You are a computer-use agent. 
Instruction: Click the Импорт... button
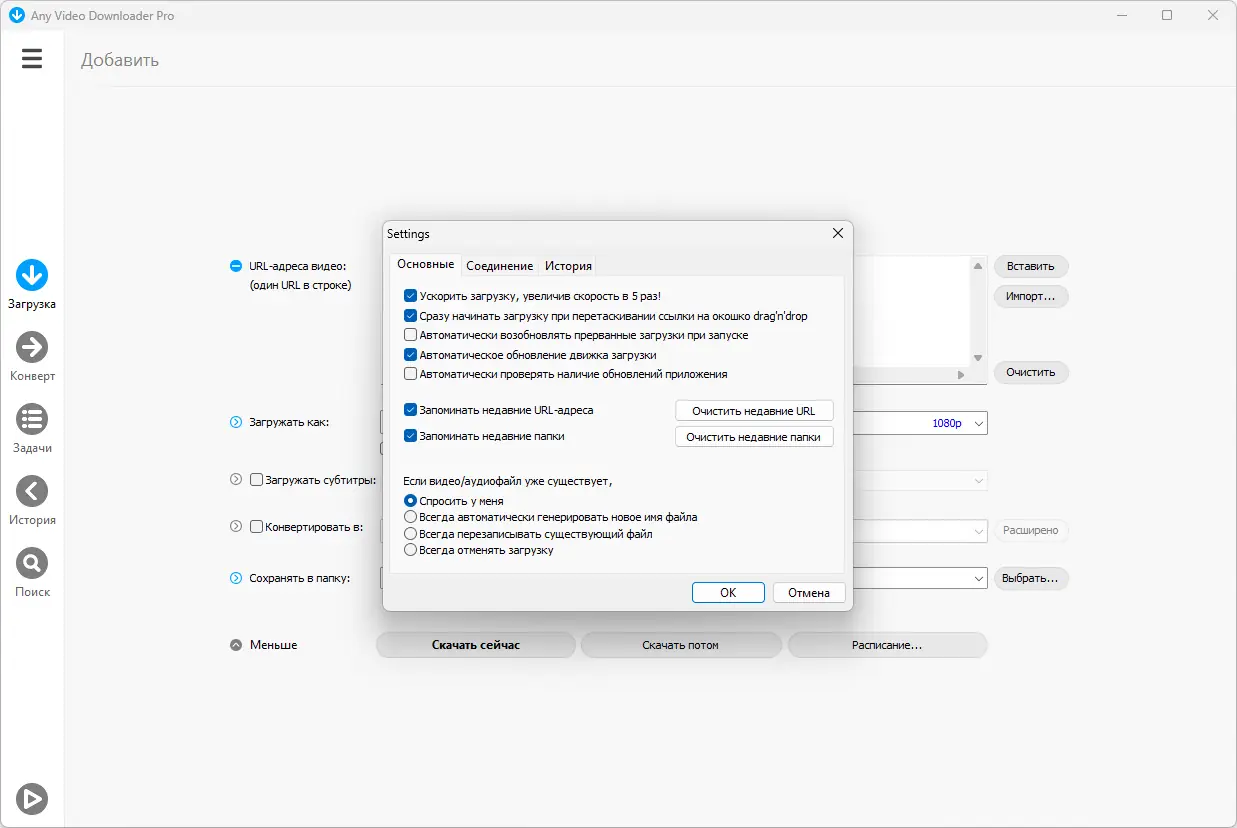[1031, 296]
